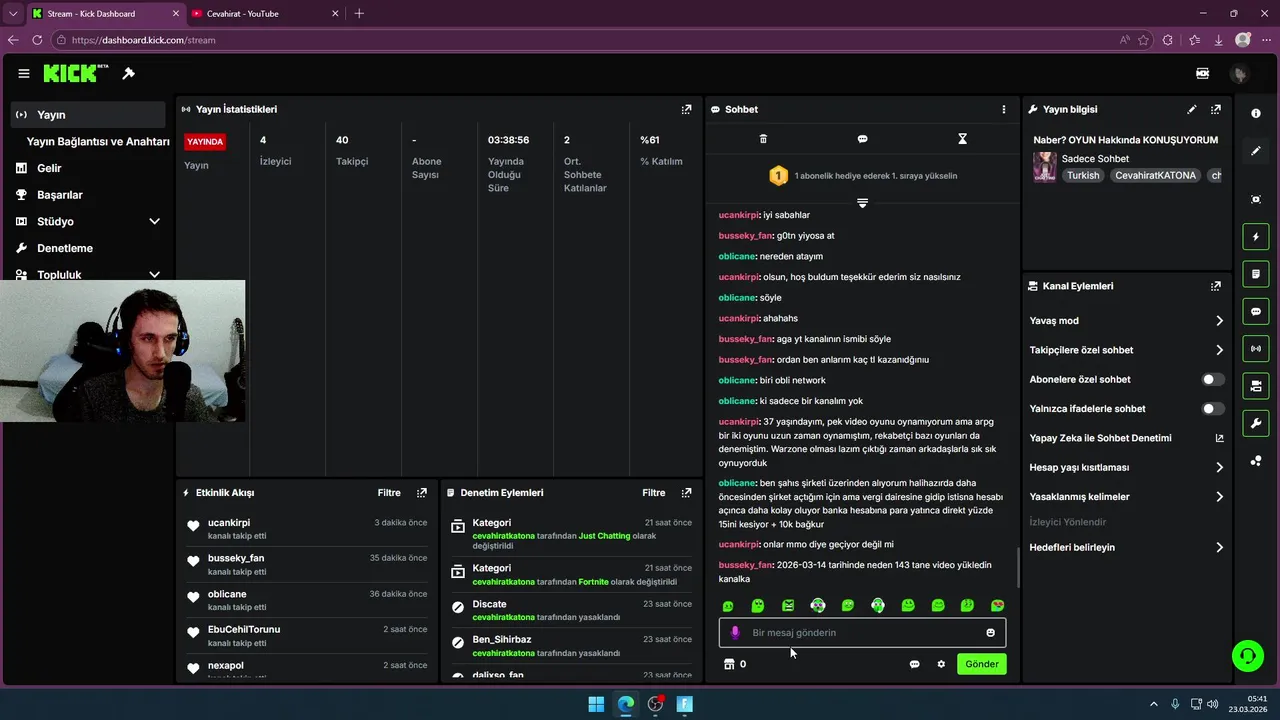This screenshot has width=1280, height=720.
Task: Click the red YAYINDA live badge
Action: (205, 142)
